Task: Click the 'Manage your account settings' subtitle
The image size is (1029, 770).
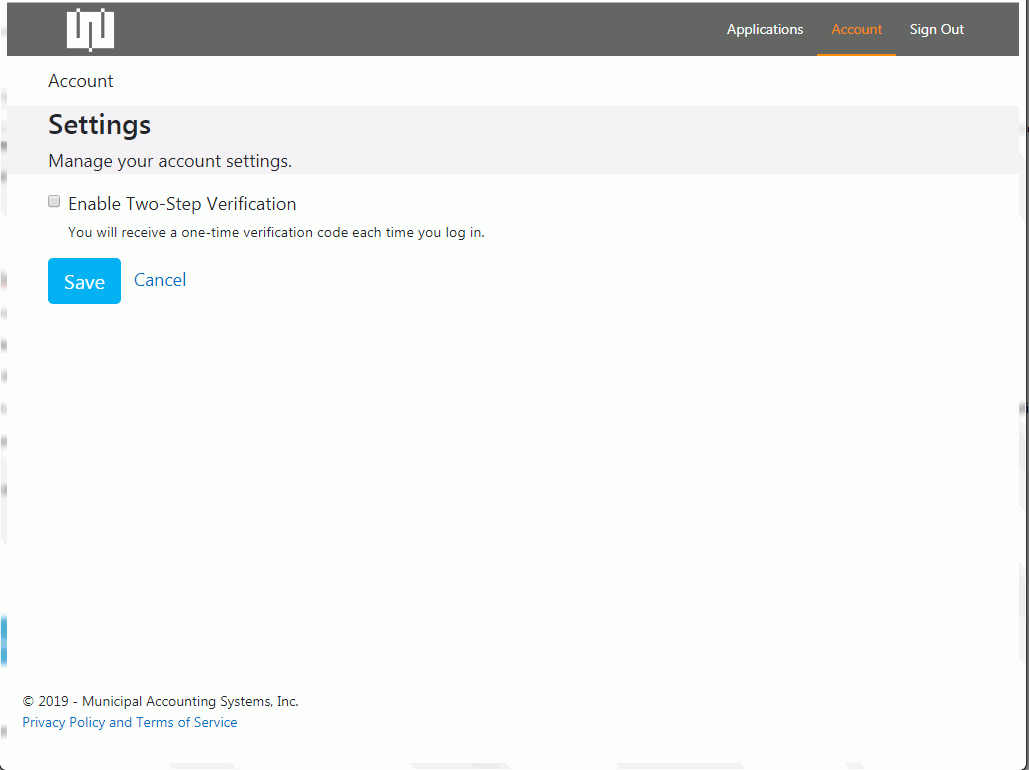Action: click(170, 161)
